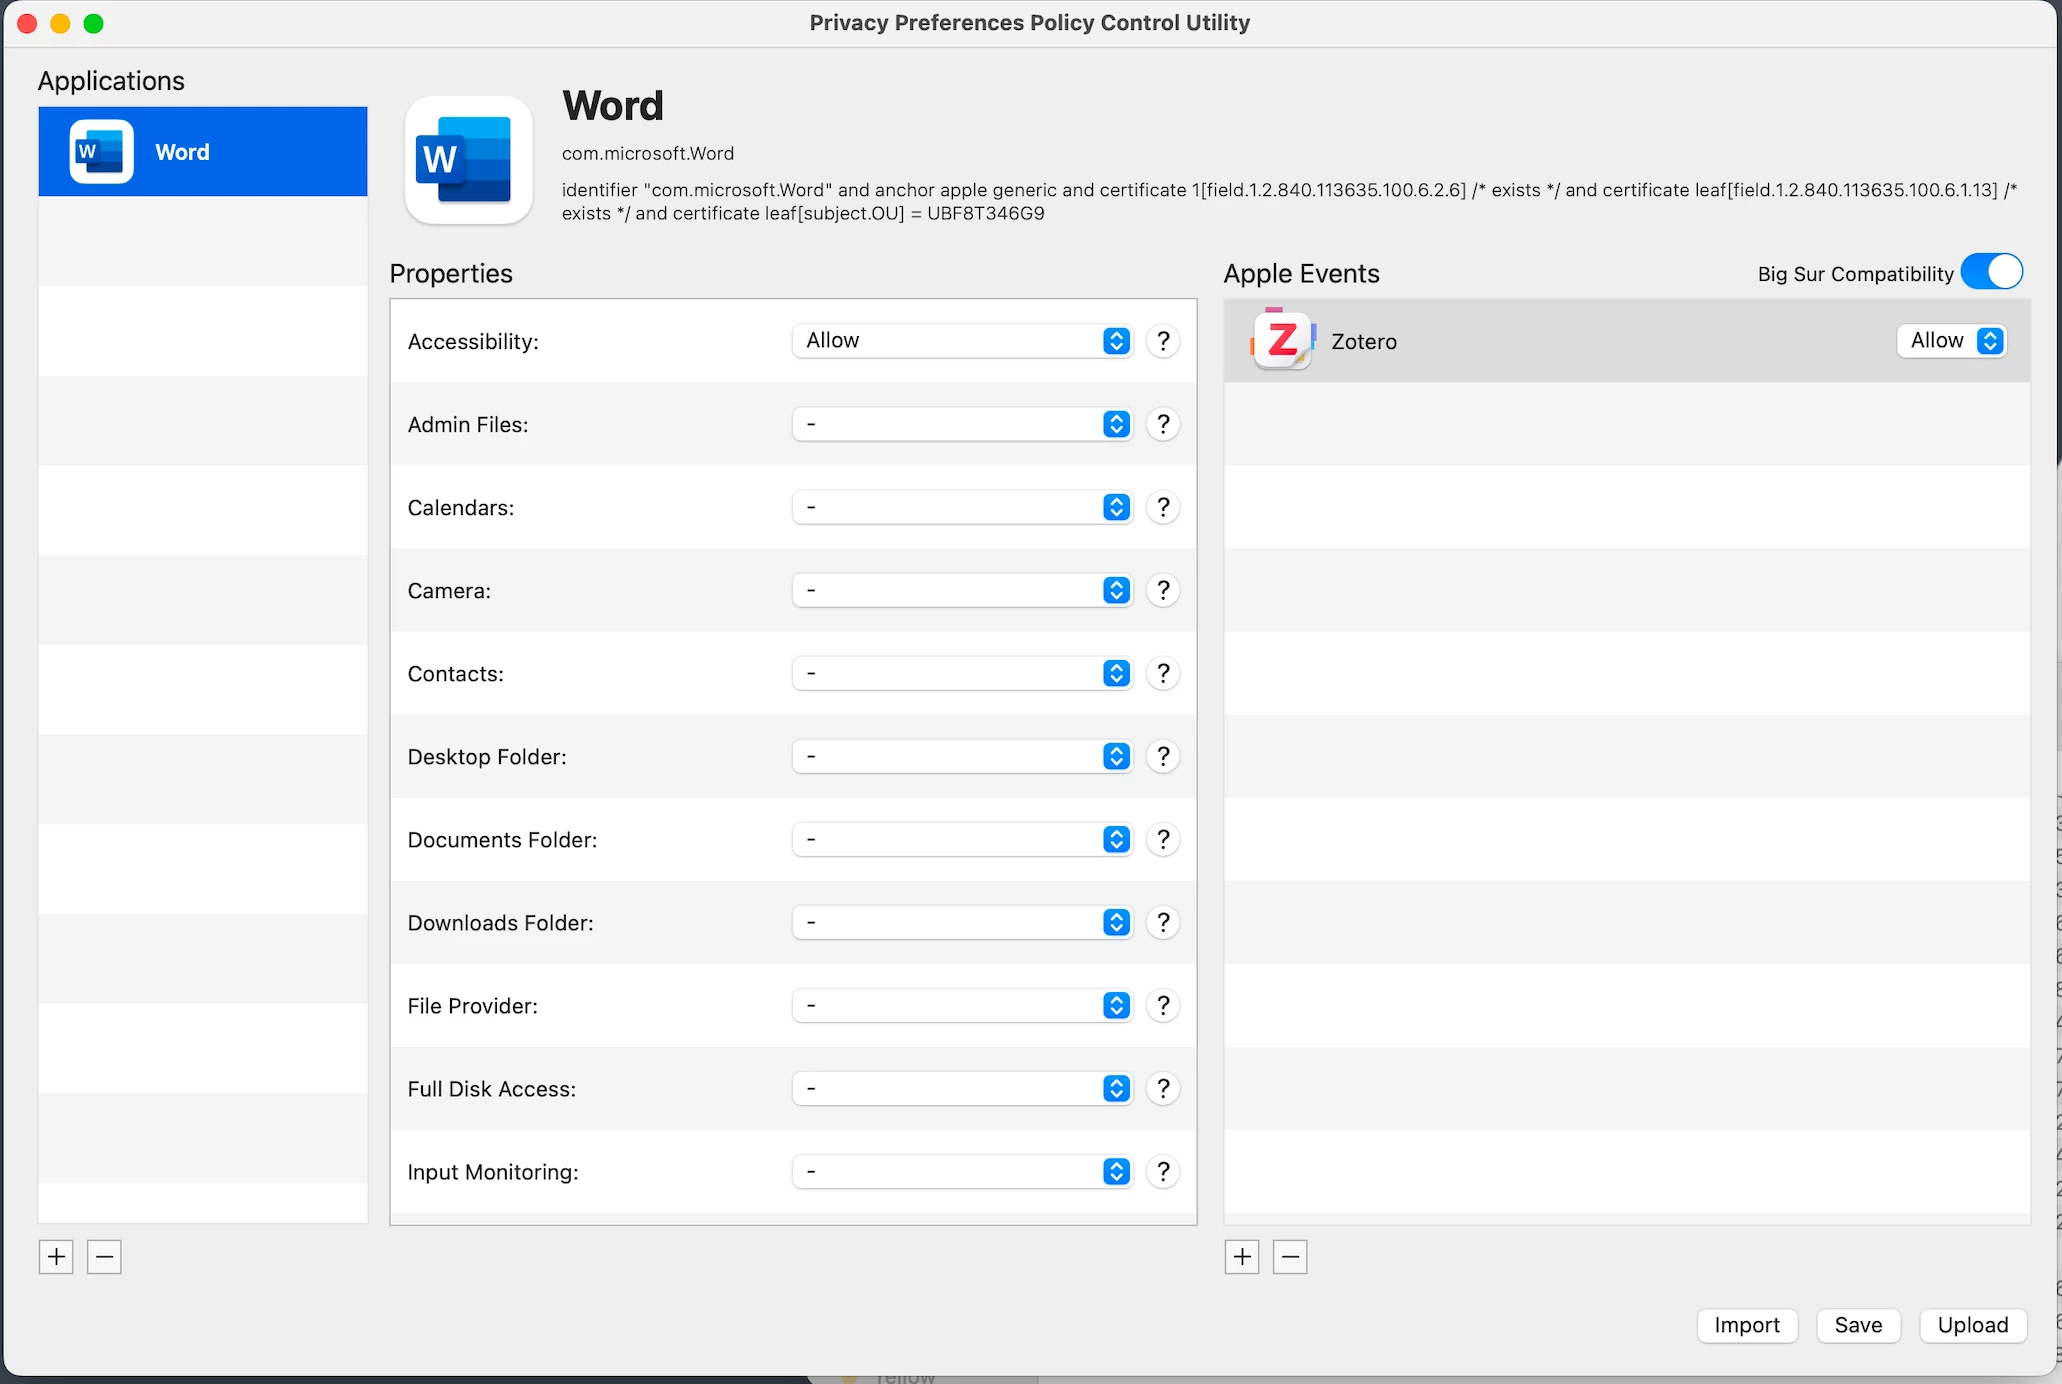Click the Input Monitoring label

coord(493,1172)
